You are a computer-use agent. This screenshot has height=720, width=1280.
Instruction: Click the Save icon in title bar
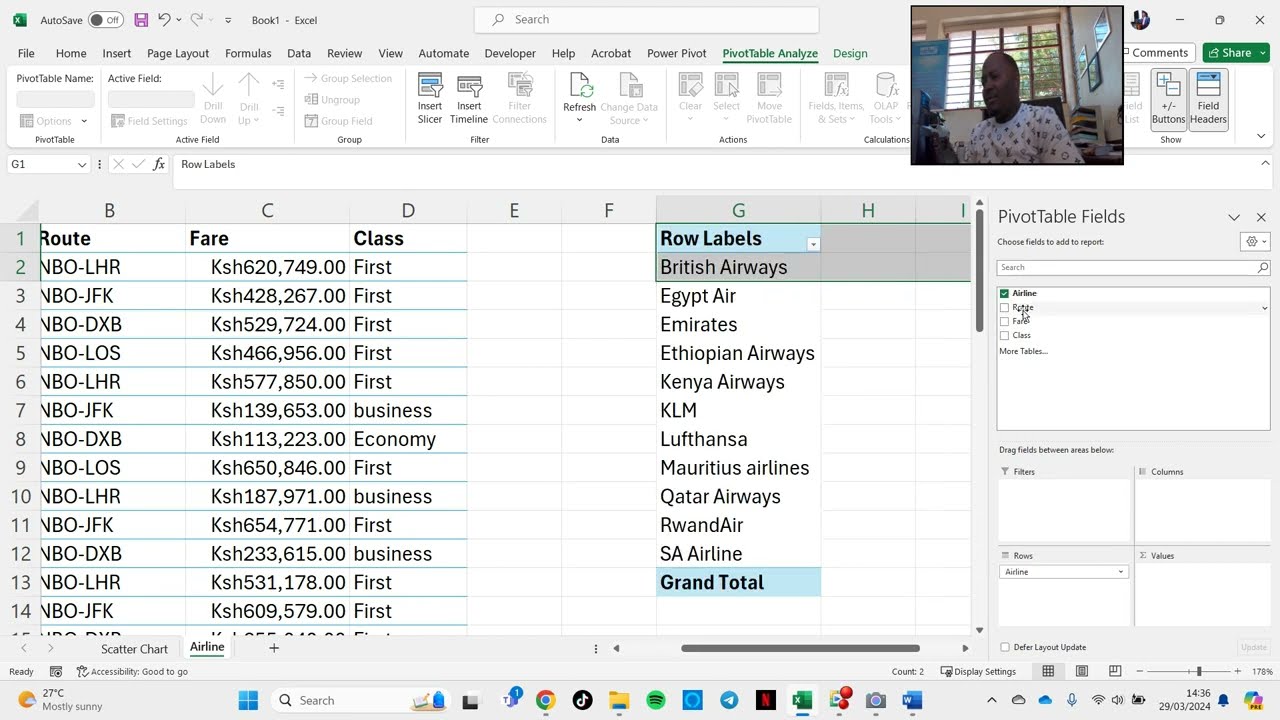pyautogui.click(x=141, y=20)
